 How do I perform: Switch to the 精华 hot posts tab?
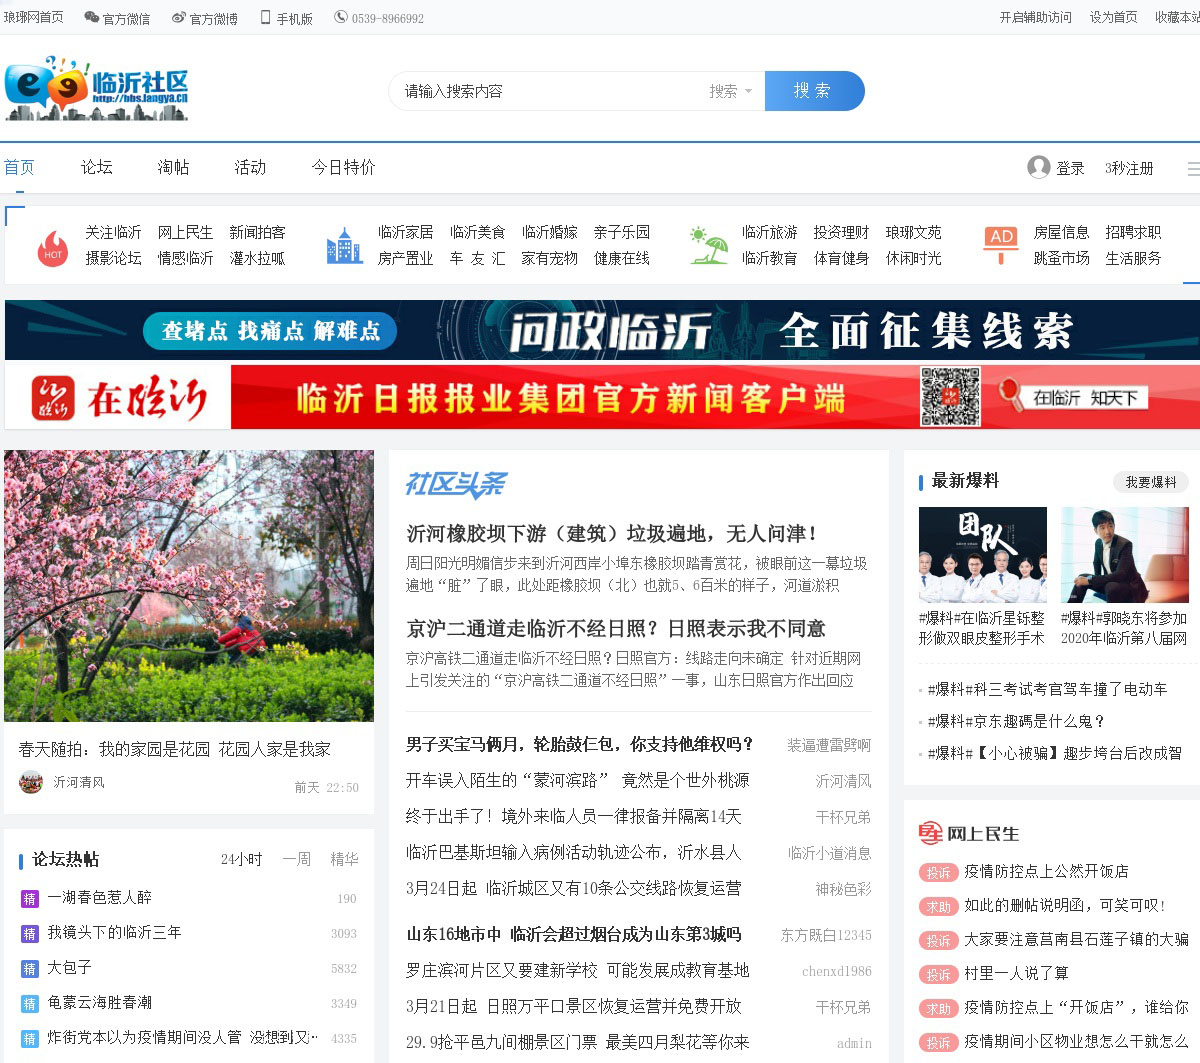point(344,859)
